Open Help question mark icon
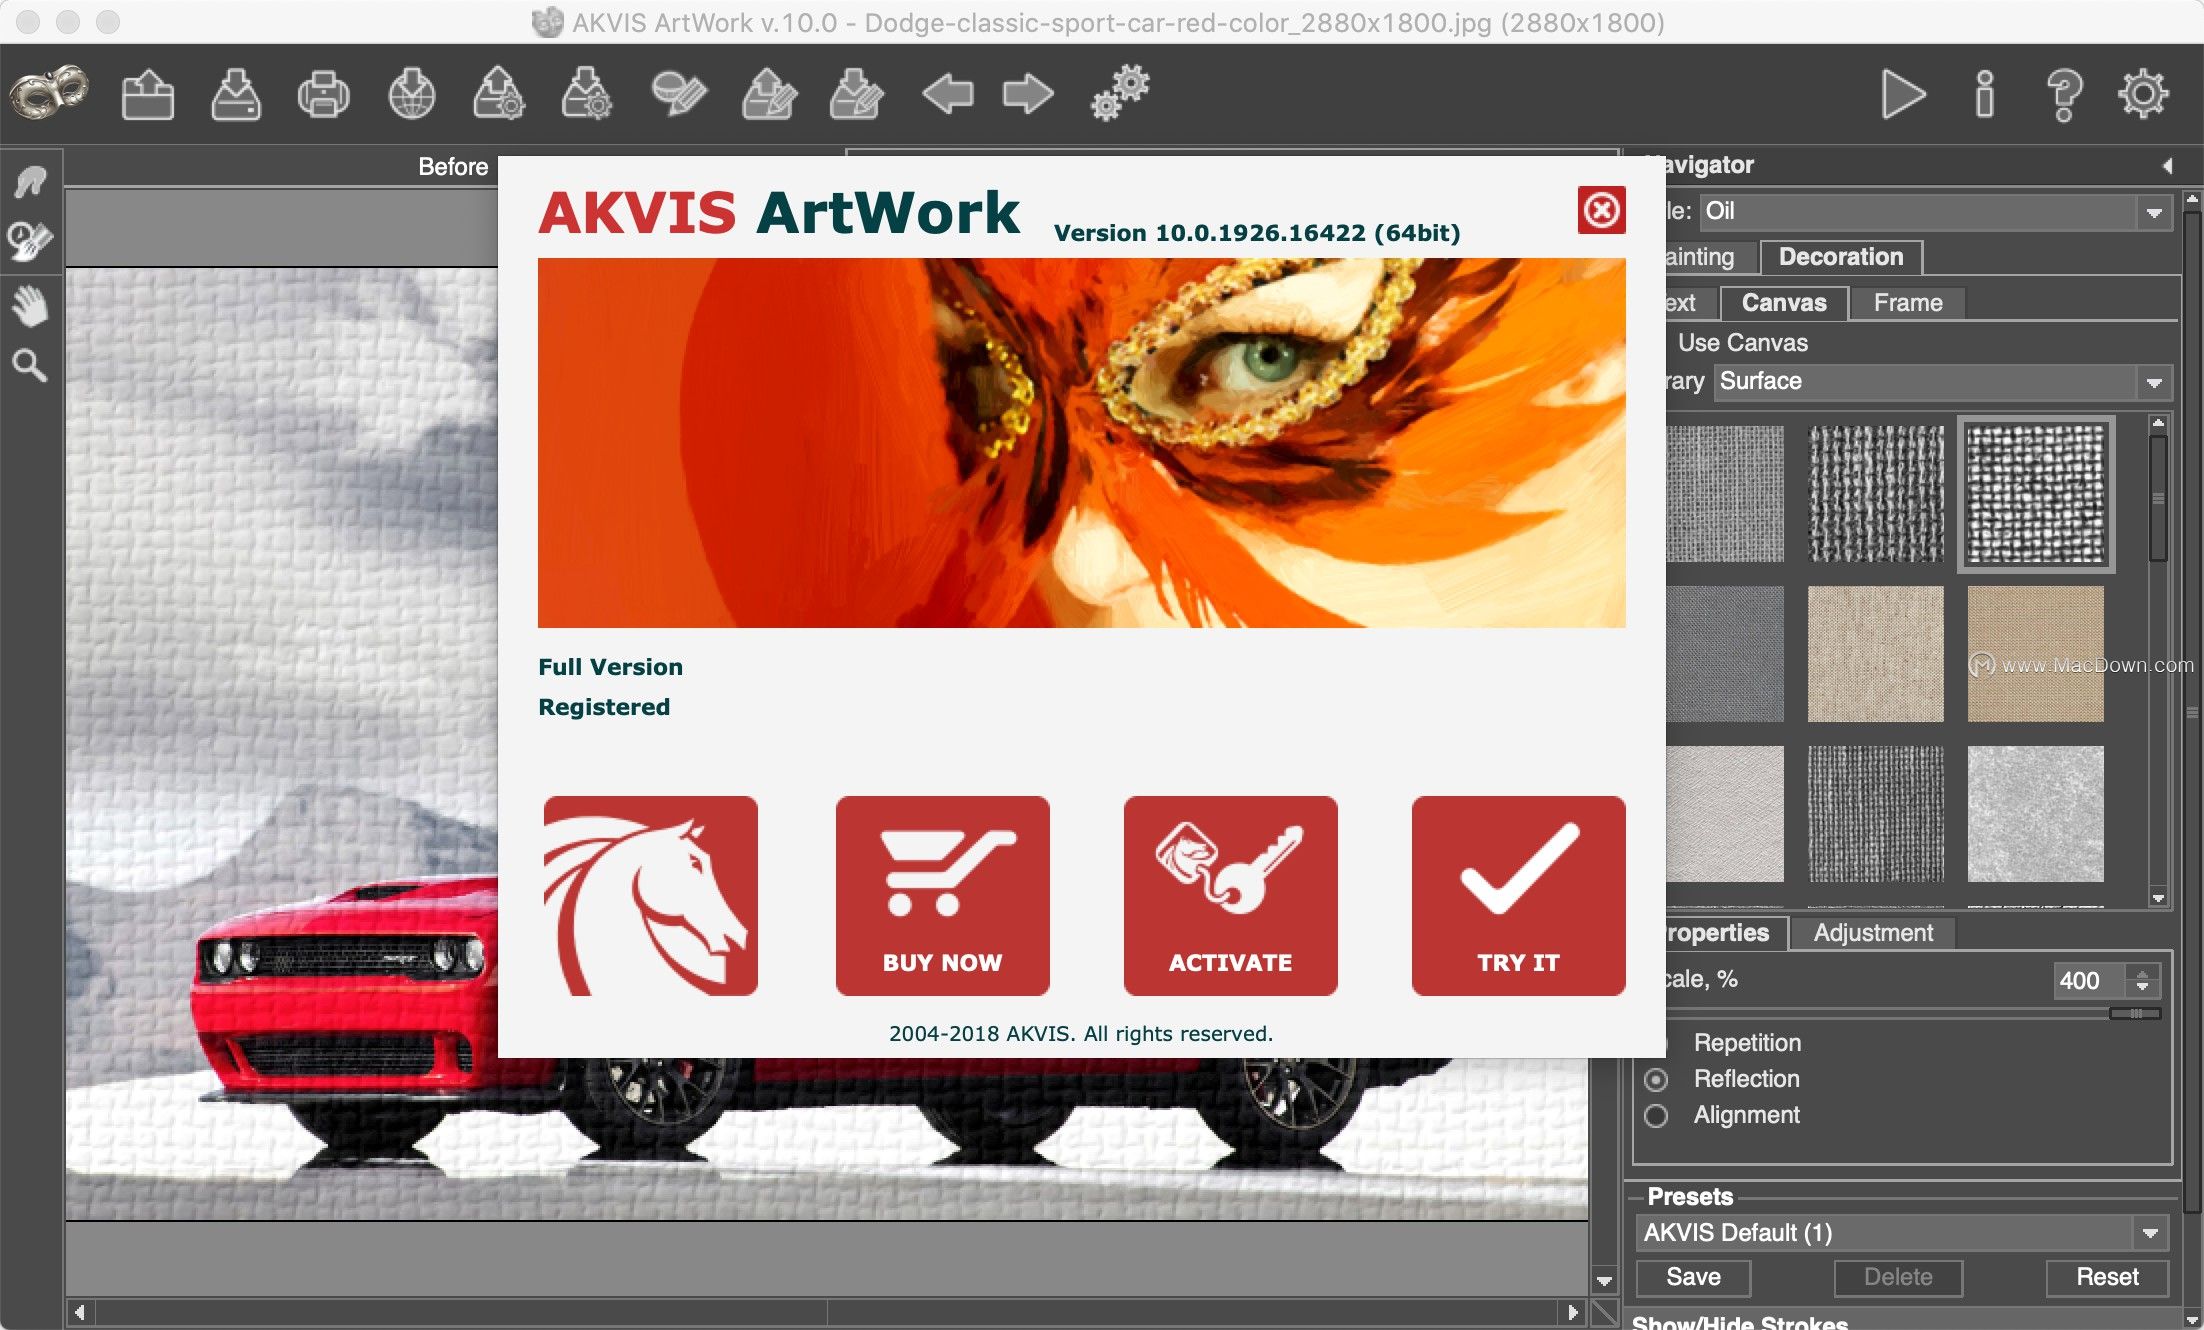The width and height of the screenshot is (2204, 1330). click(2064, 95)
